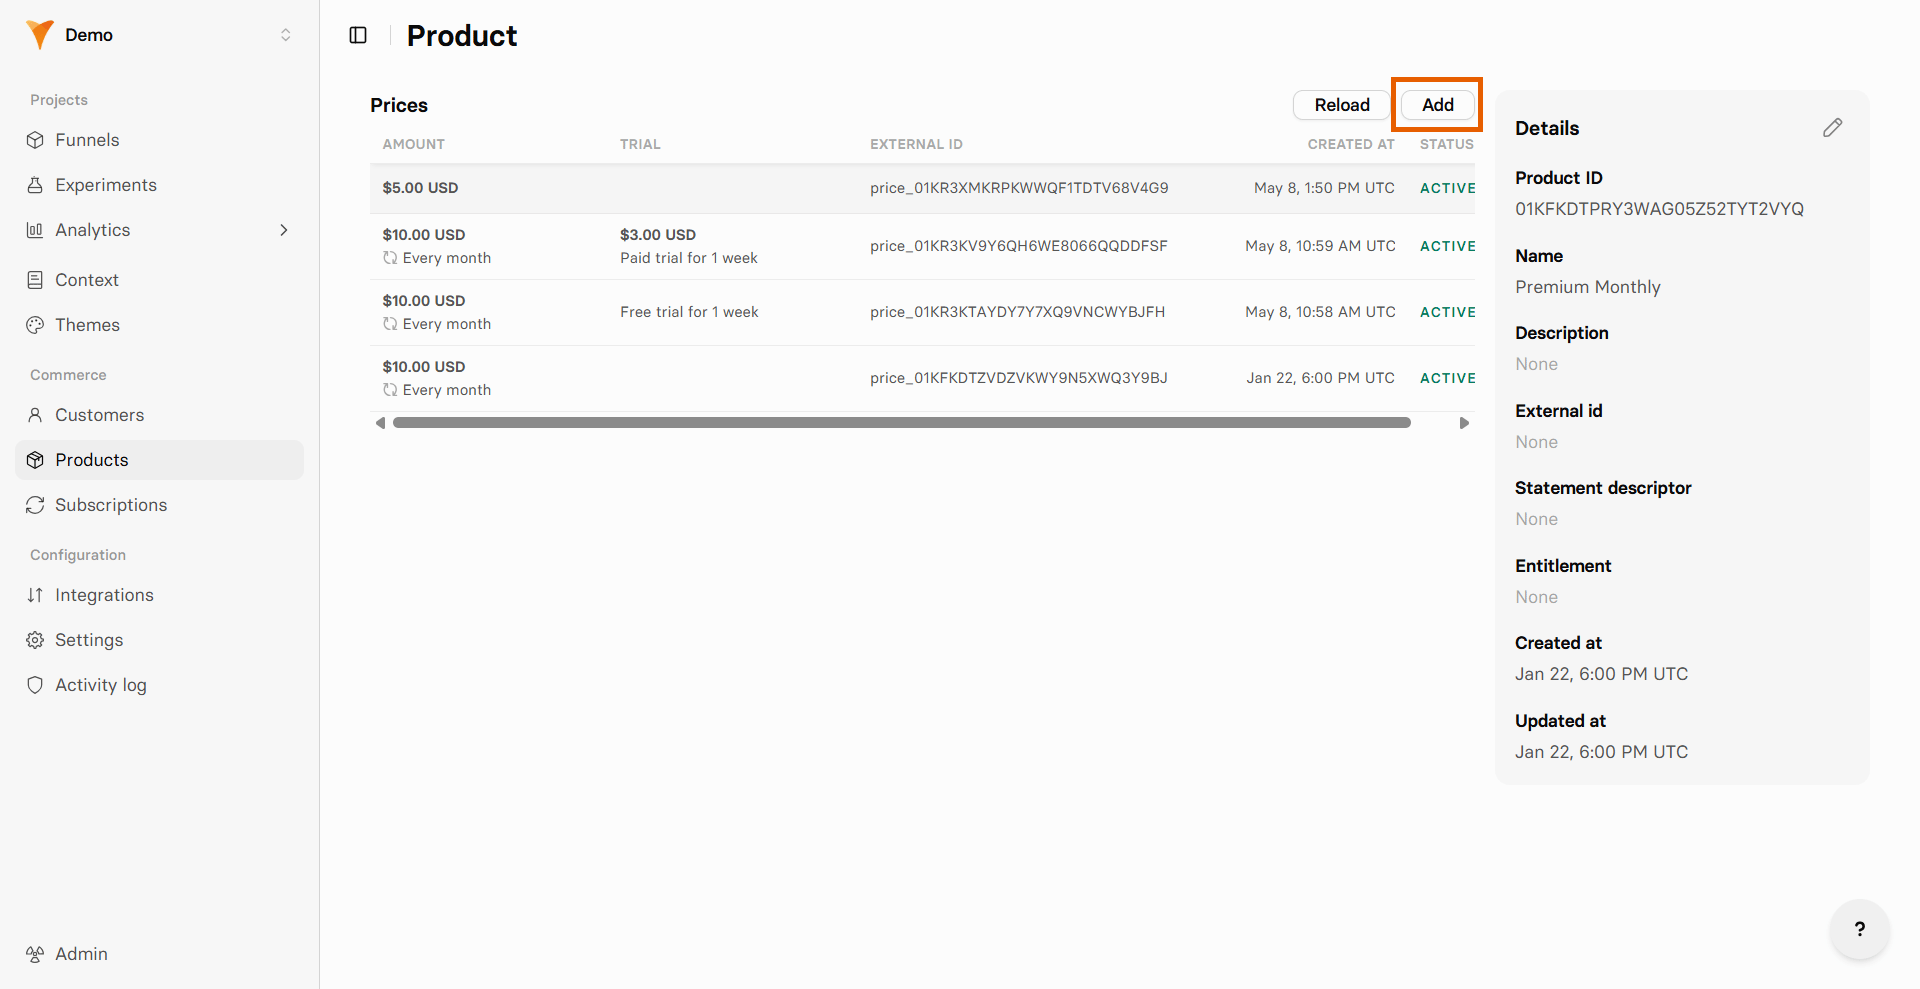Expand the Analytics submenu arrow

(x=284, y=230)
